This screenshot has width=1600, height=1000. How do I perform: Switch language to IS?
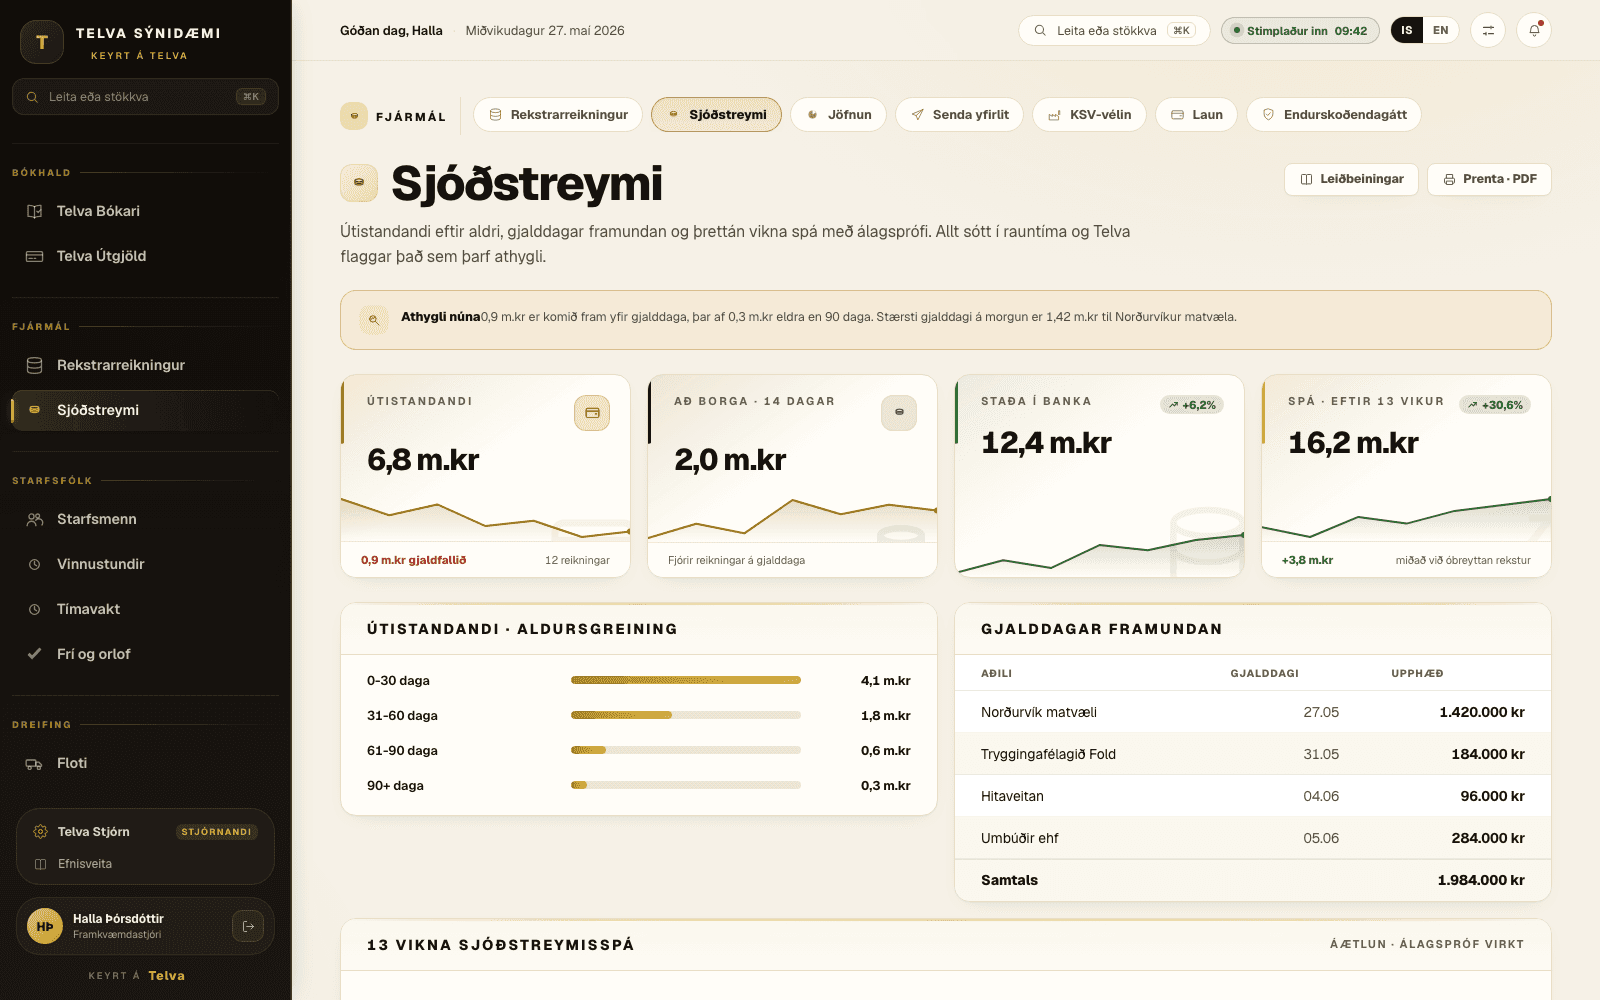click(1407, 30)
